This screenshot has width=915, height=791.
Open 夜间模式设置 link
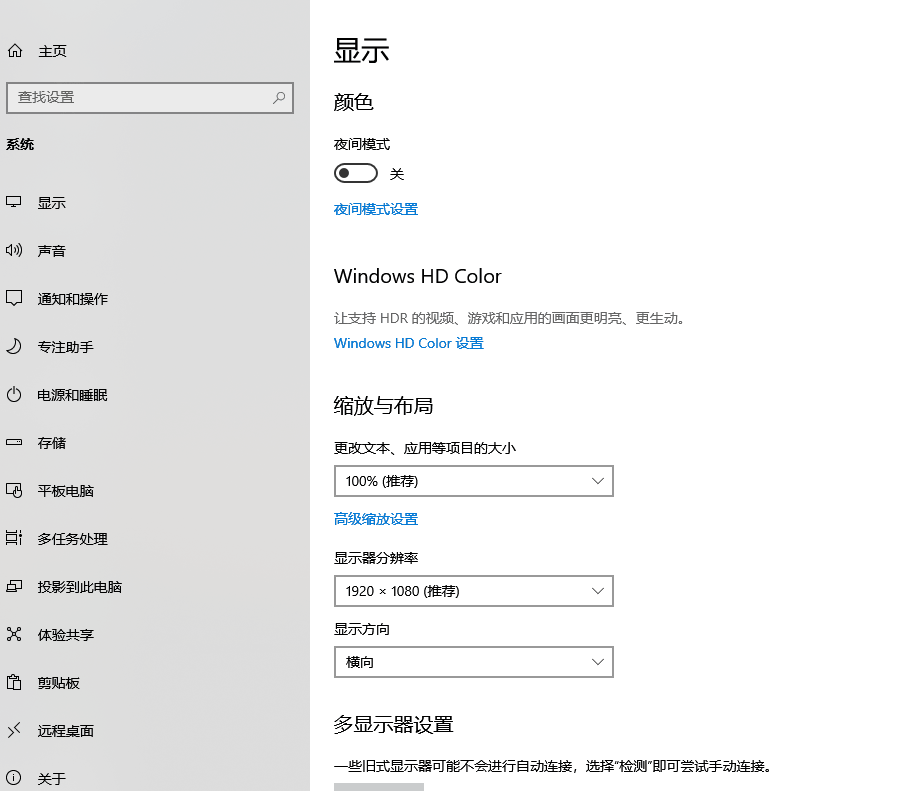point(375,209)
